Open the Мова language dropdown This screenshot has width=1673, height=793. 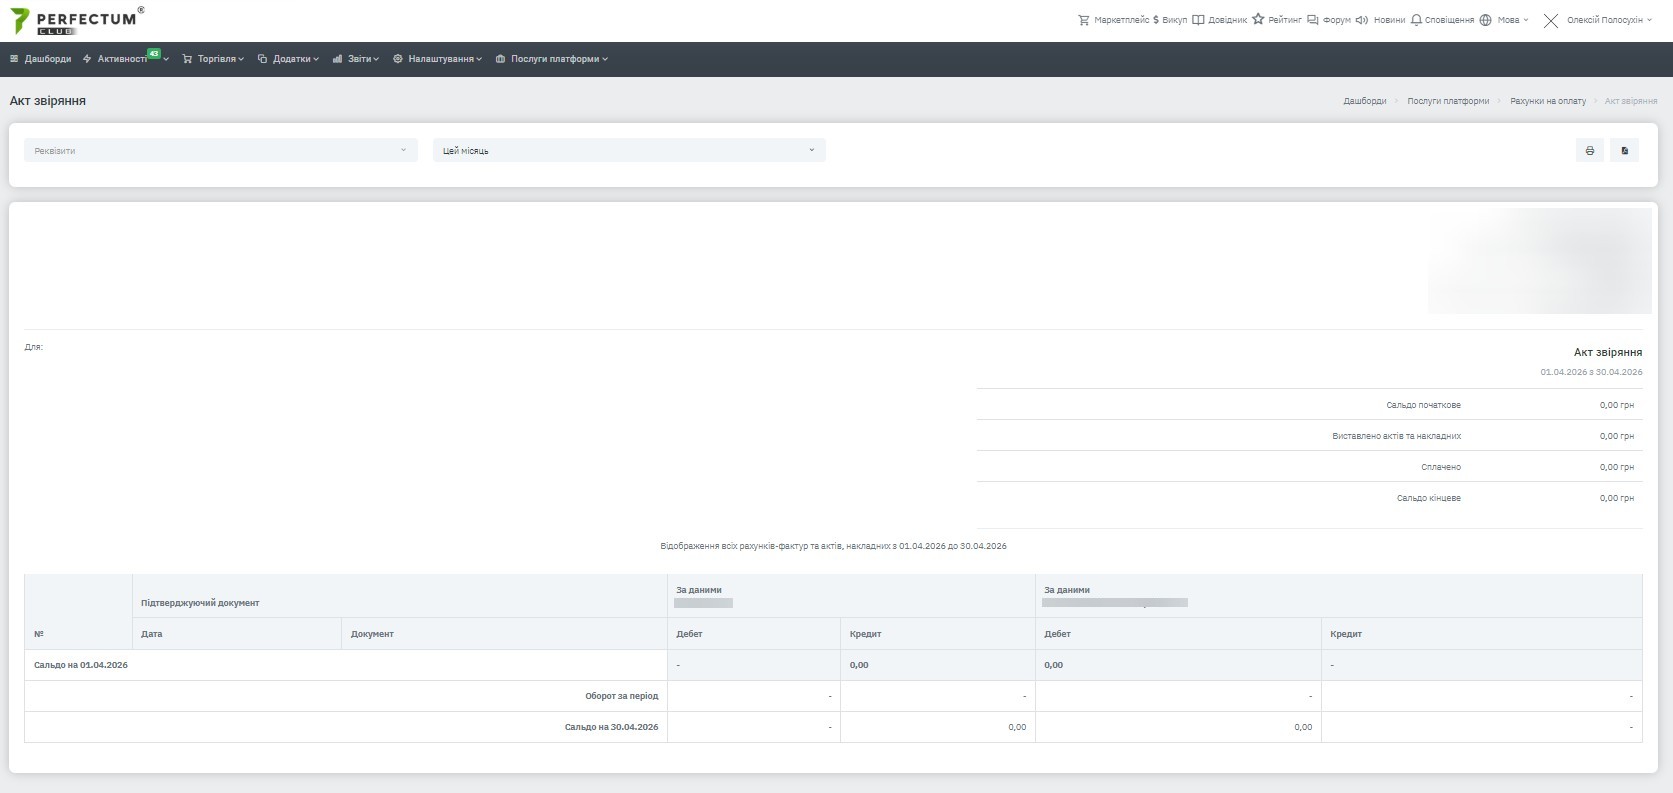pos(1507,20)
